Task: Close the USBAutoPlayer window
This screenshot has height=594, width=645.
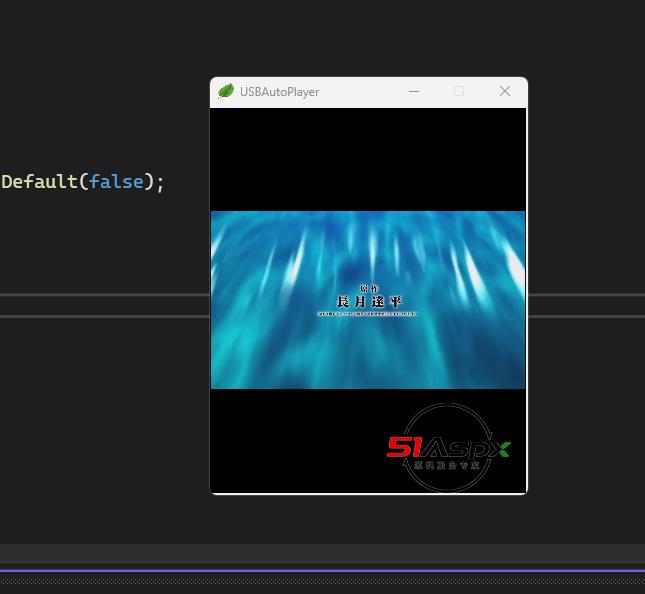Action: coord(505,91)
